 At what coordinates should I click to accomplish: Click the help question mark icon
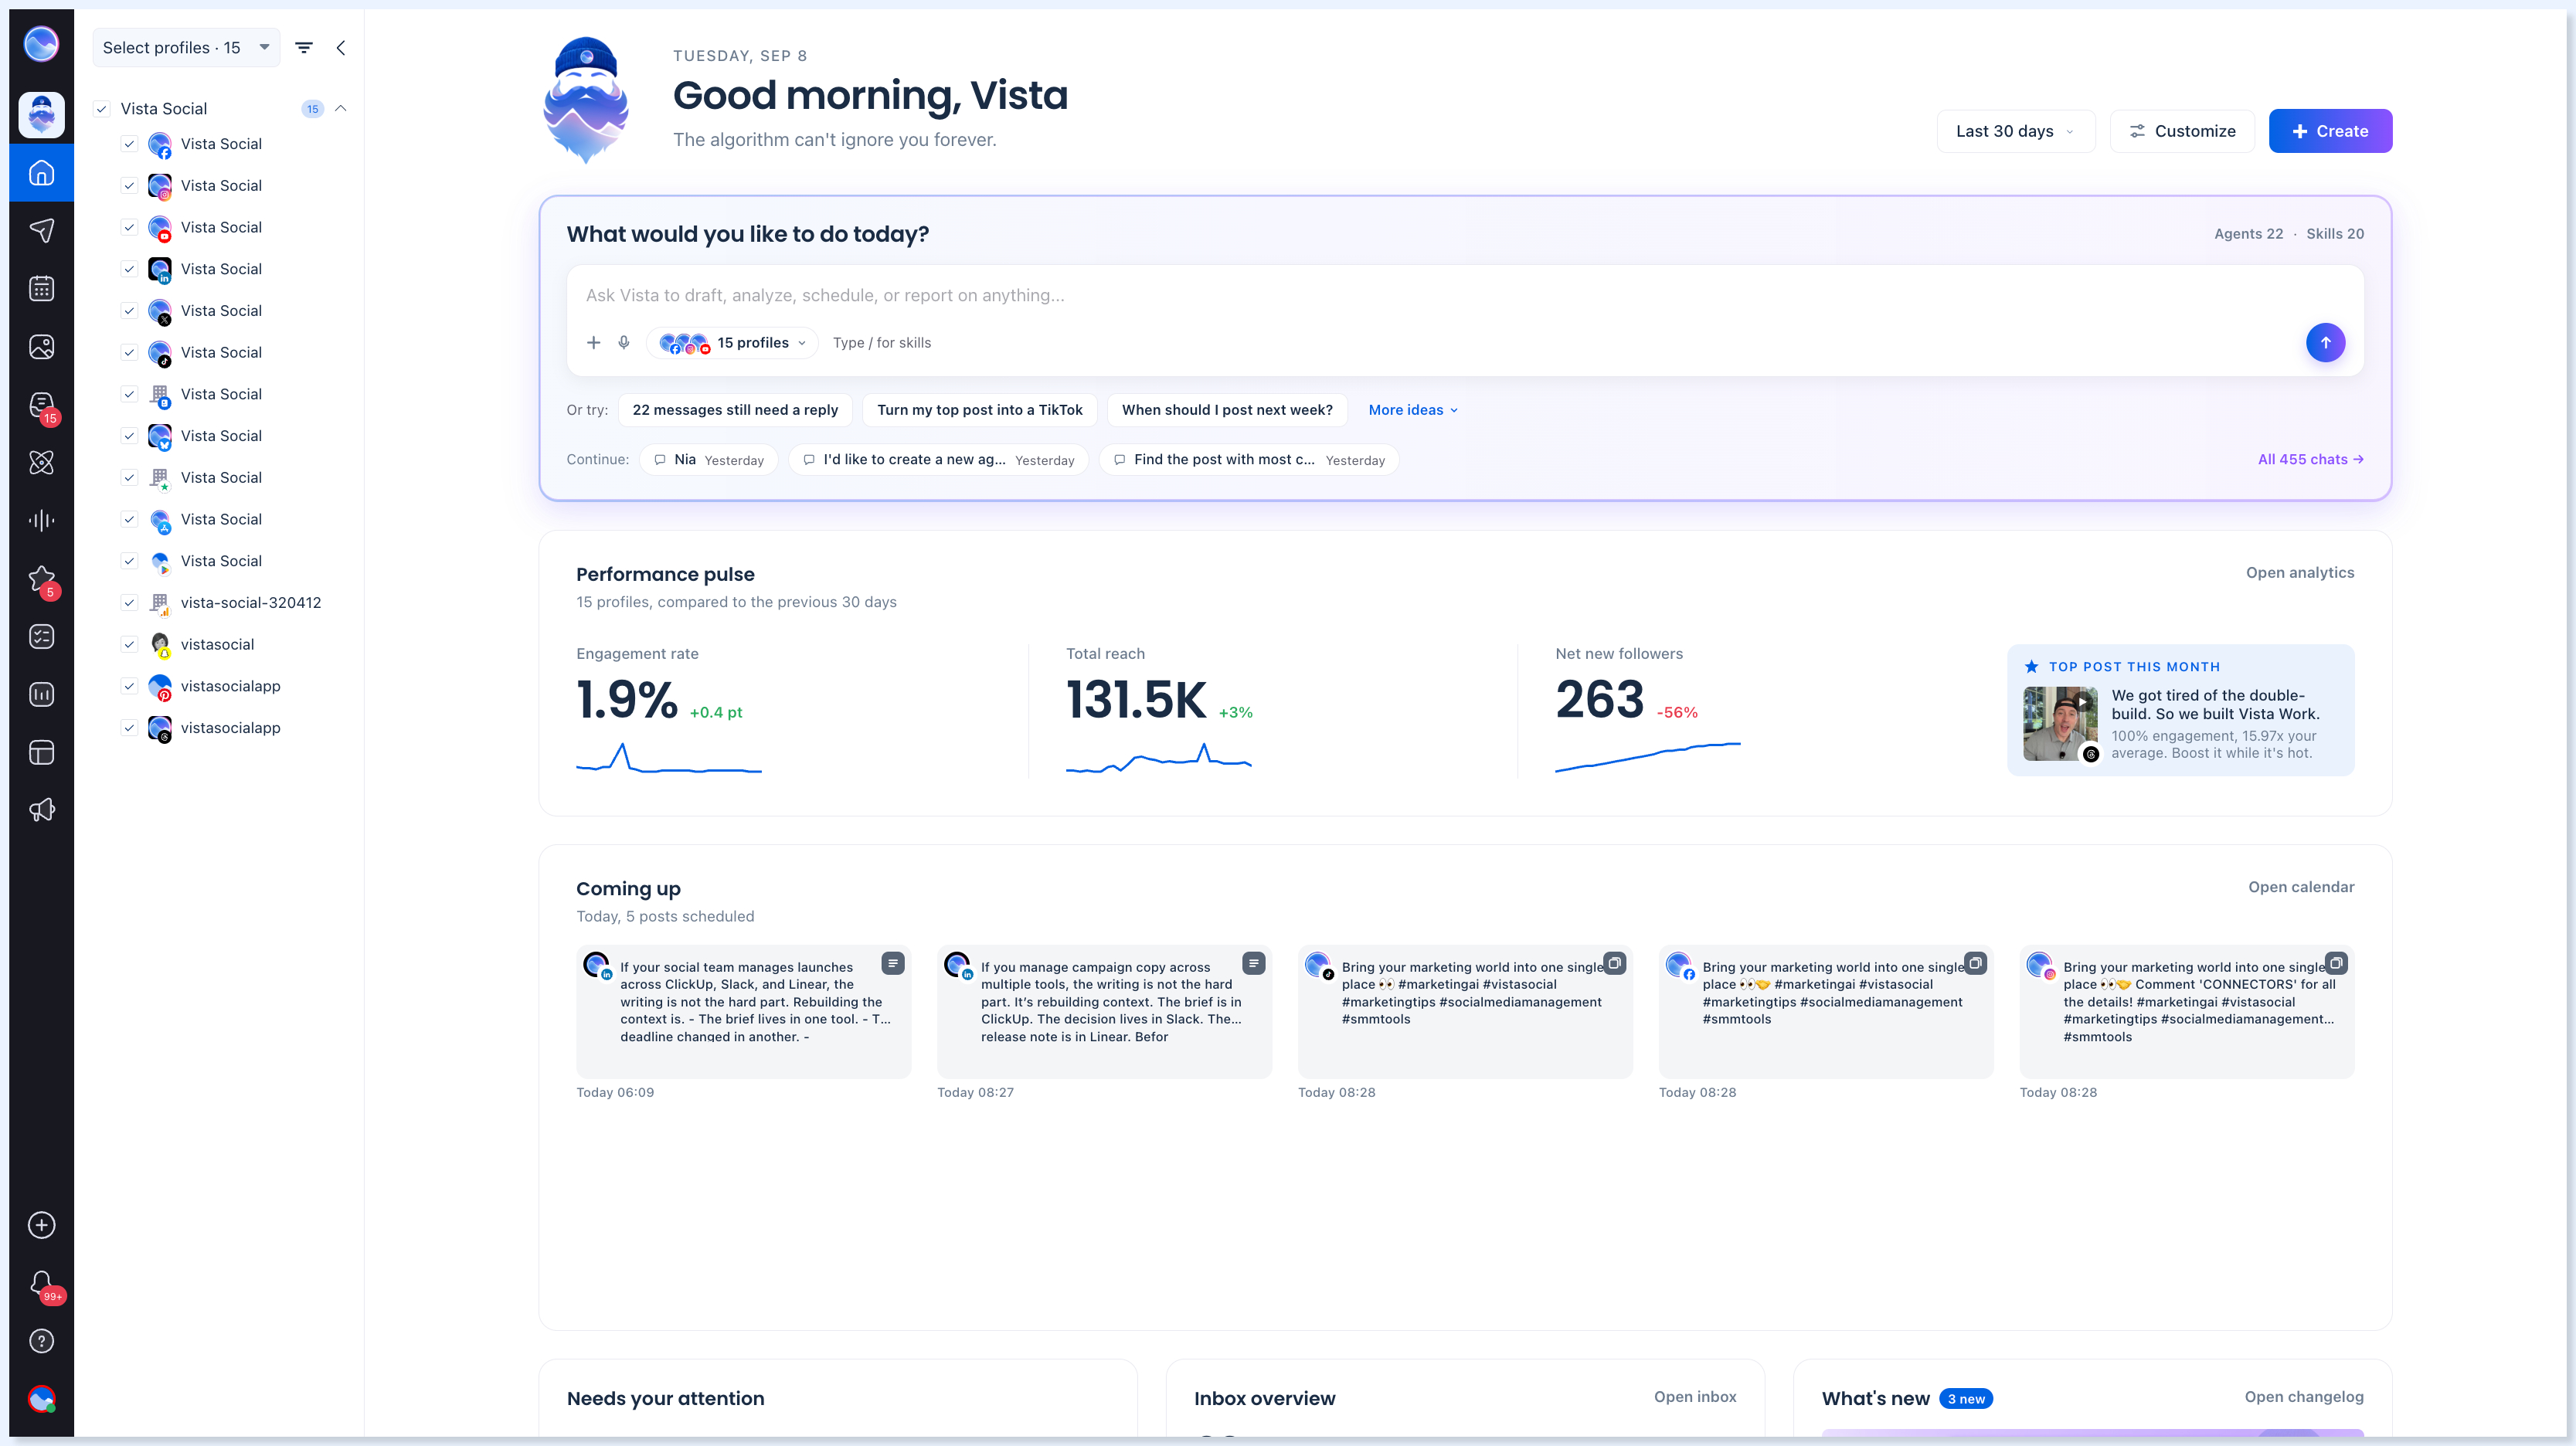pyautogui.click(x=41, y=1341)
